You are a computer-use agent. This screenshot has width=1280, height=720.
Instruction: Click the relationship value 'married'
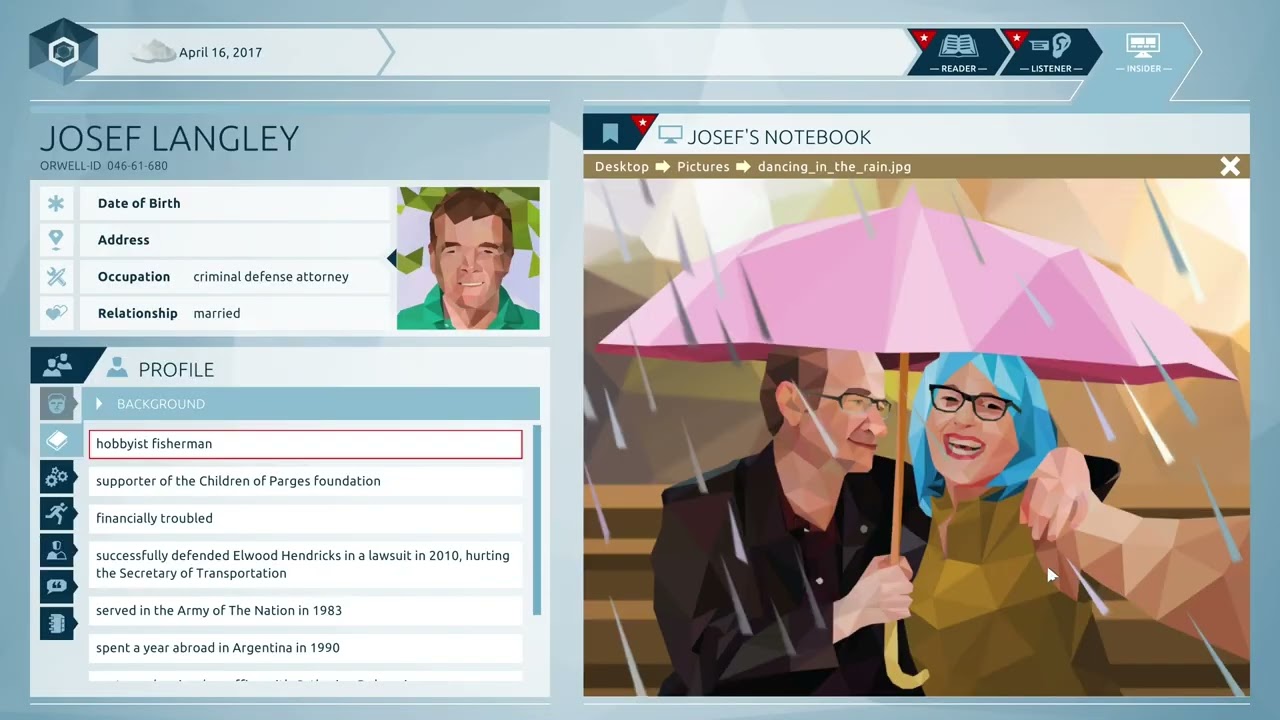click(x=217, y=313)
